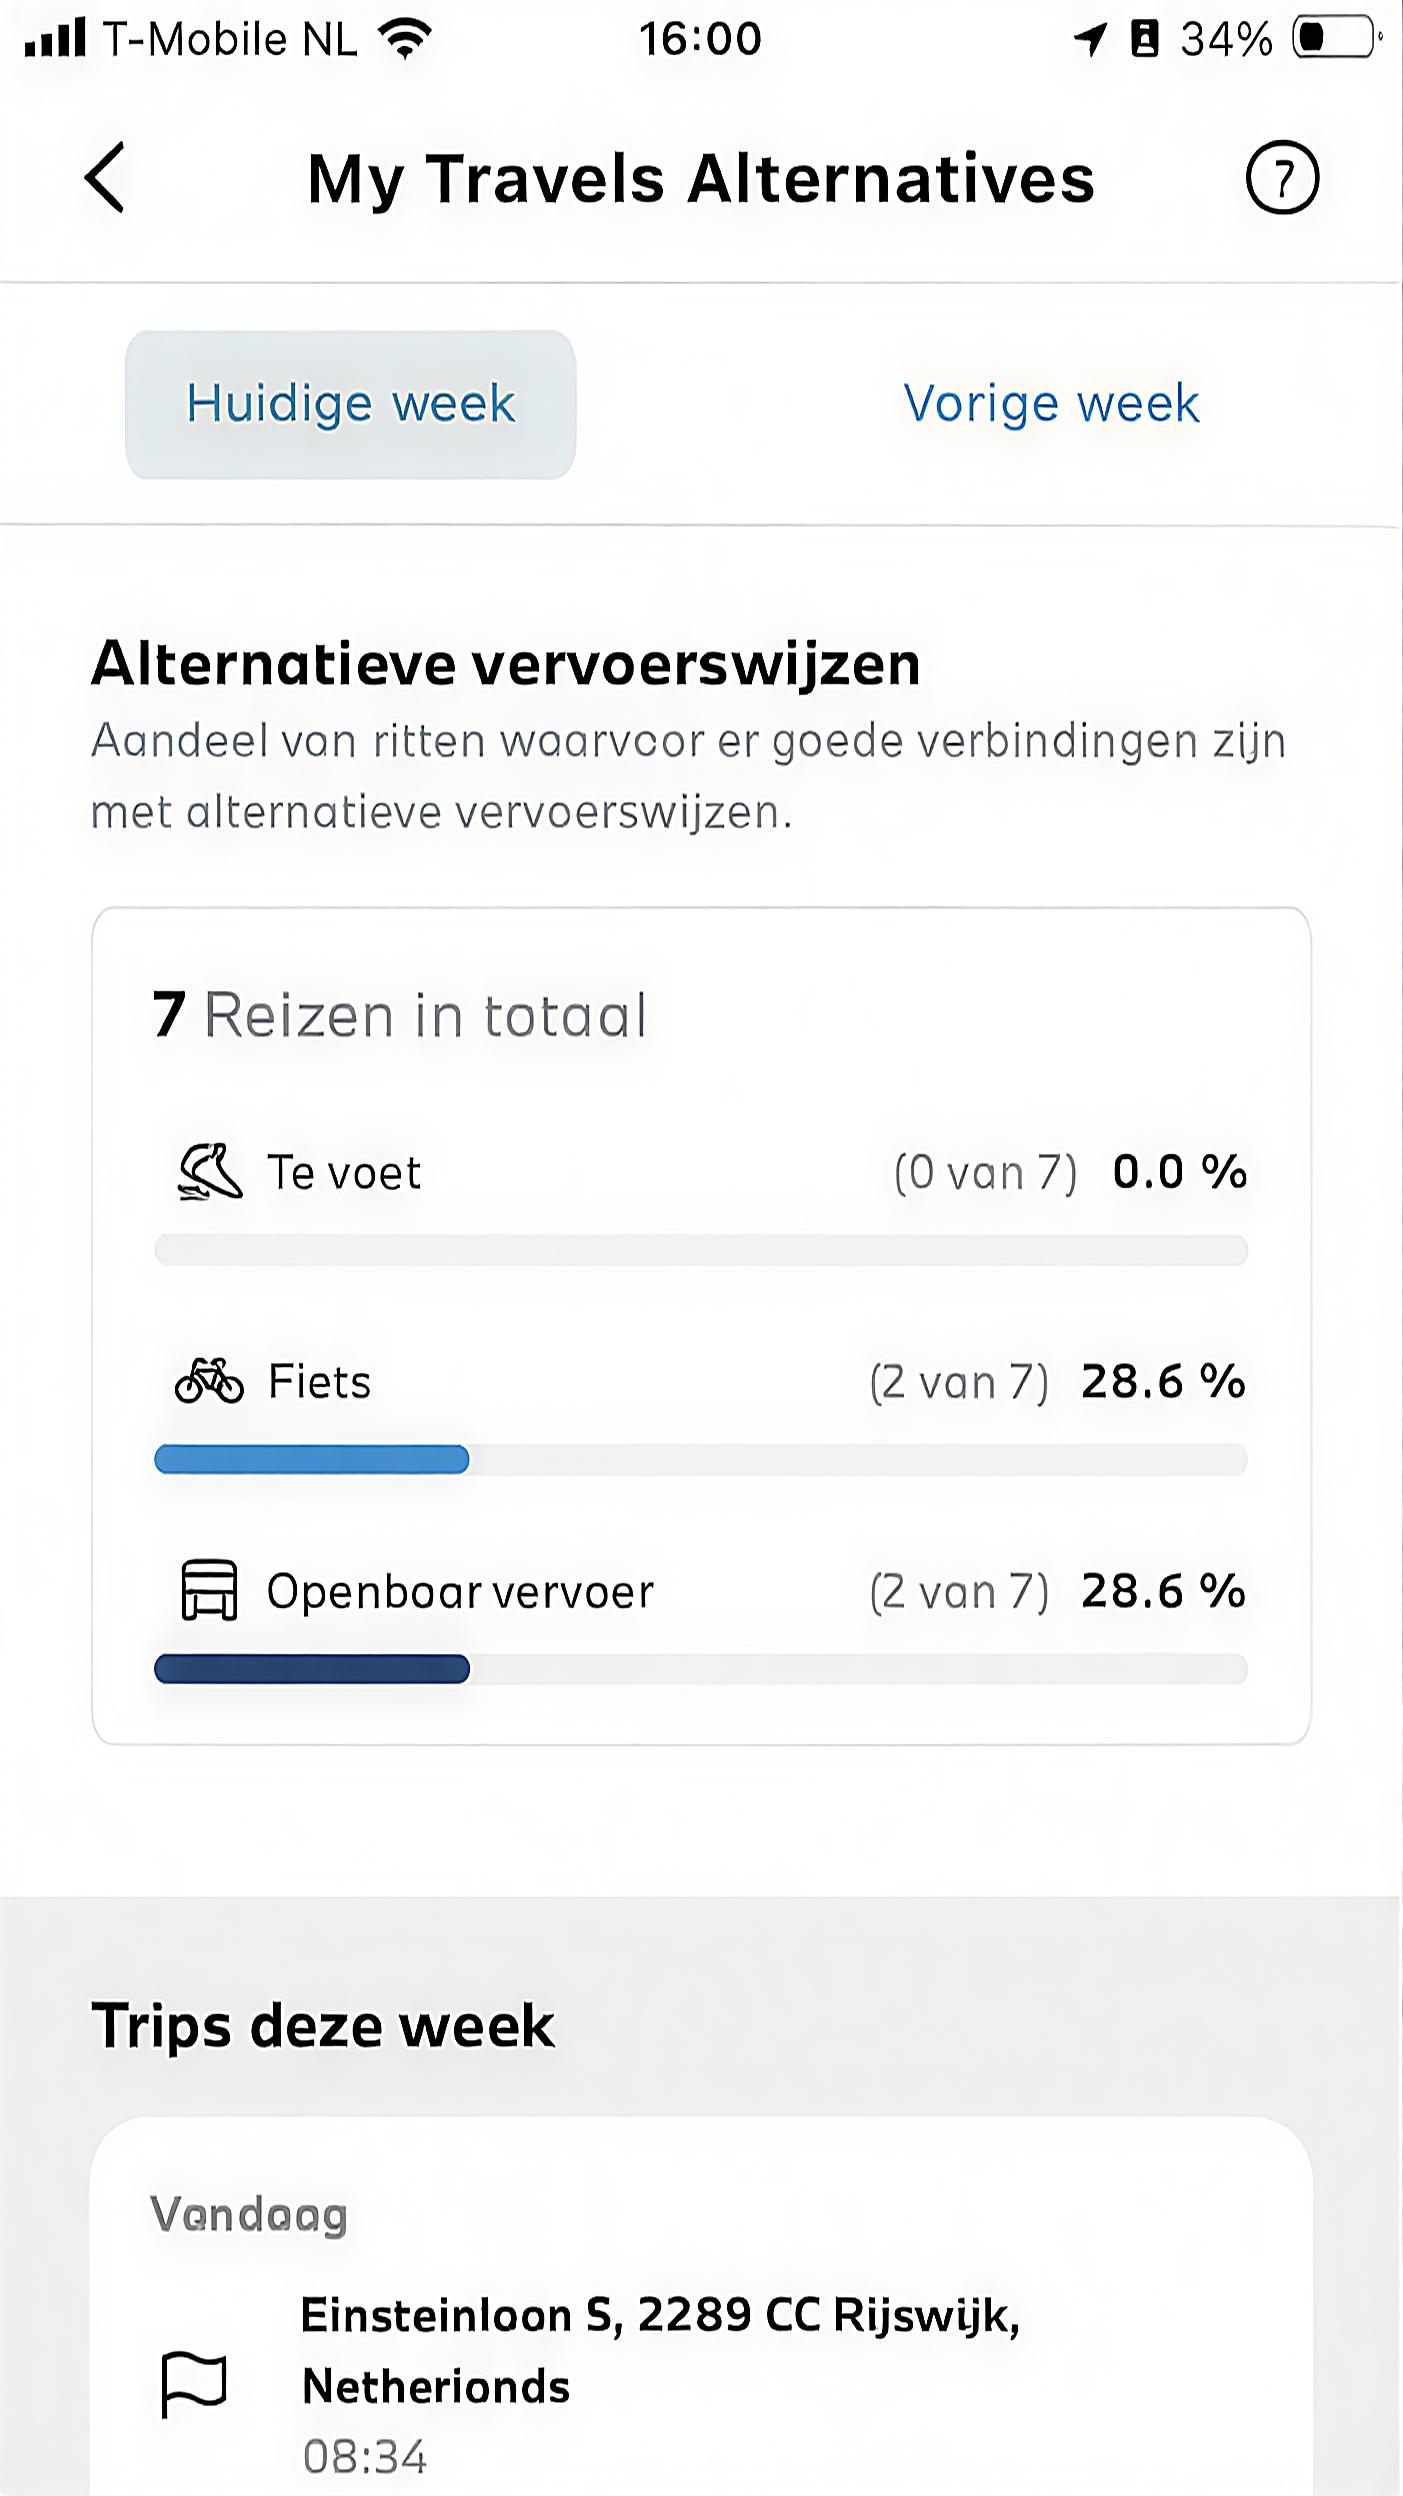Tap the walking shoe icon
The image size is (1403, 2496).
point(210,1171)
